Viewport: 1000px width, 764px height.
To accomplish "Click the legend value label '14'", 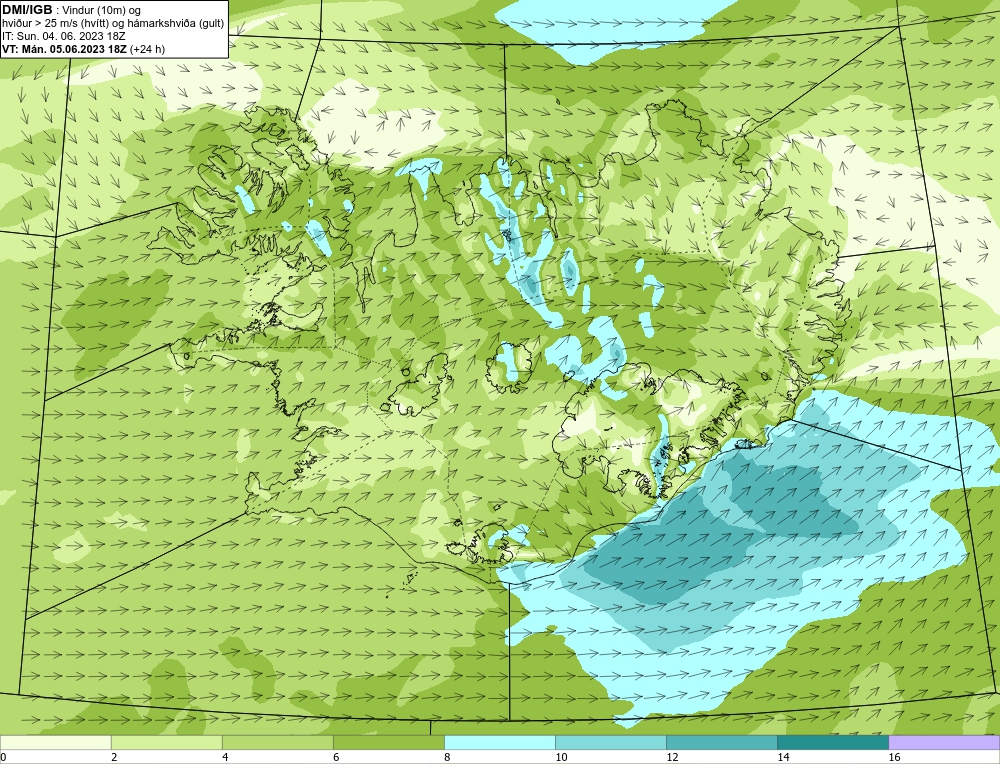I will pos(783,757).
